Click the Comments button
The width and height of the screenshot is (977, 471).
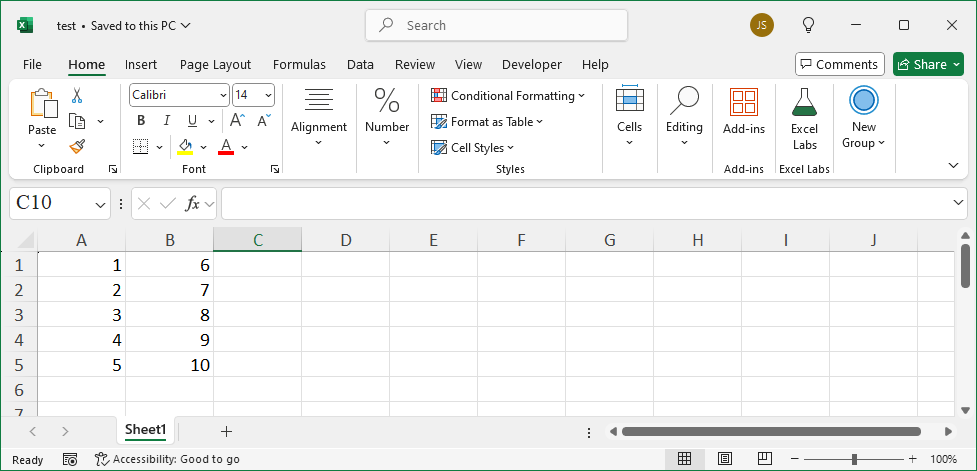pyautogui.click(x=840, y=64)
